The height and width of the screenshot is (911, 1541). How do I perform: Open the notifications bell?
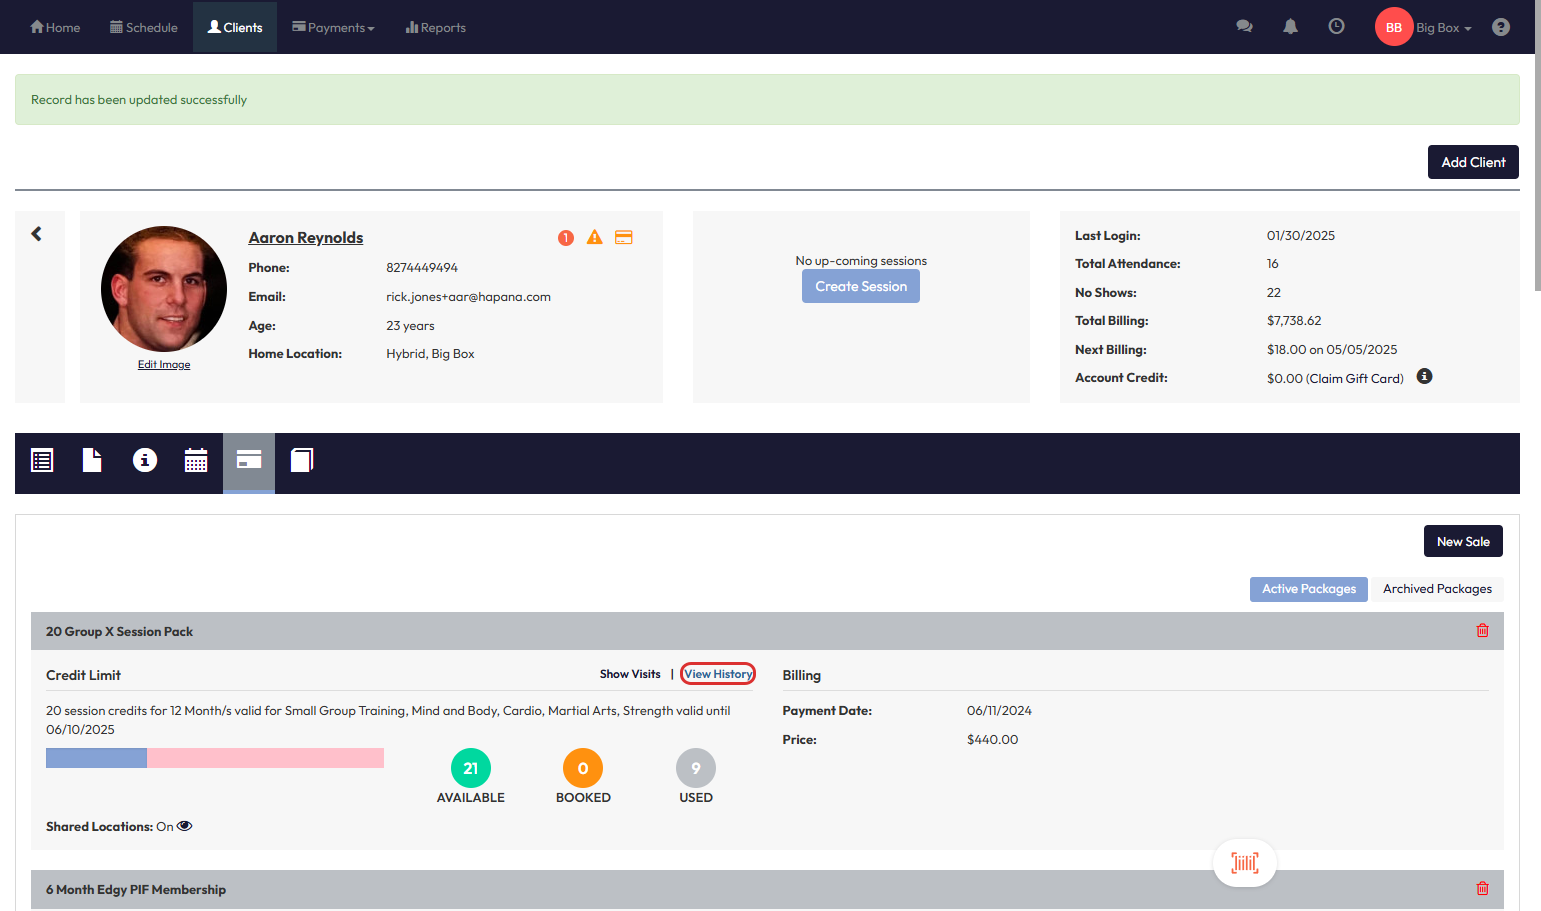tap(1290, 27)
